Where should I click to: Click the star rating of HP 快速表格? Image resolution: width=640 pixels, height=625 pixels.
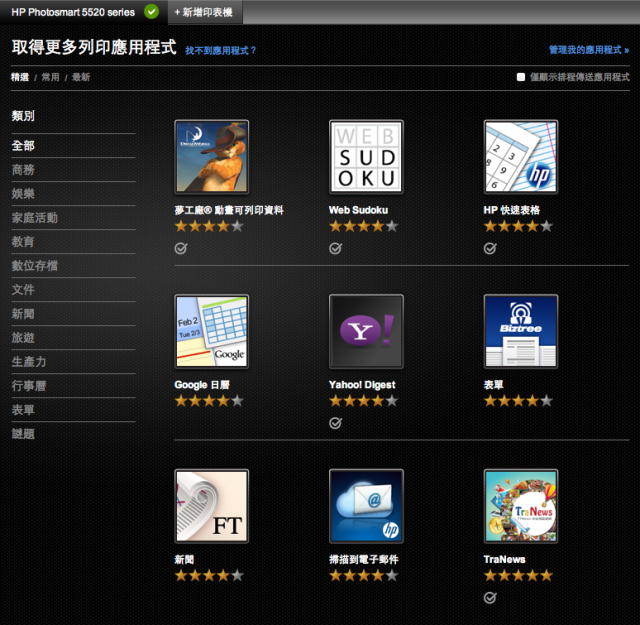pyautogui.click(x=518, y=226)
